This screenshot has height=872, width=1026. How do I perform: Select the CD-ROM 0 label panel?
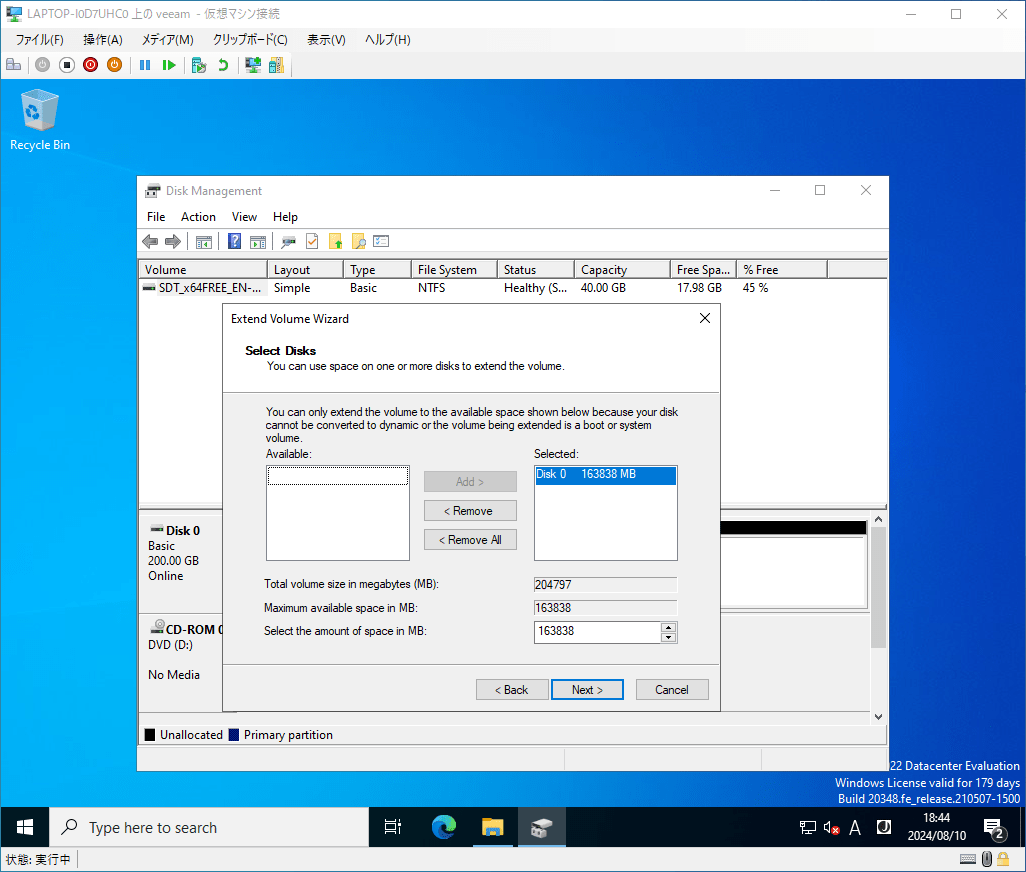181,663
